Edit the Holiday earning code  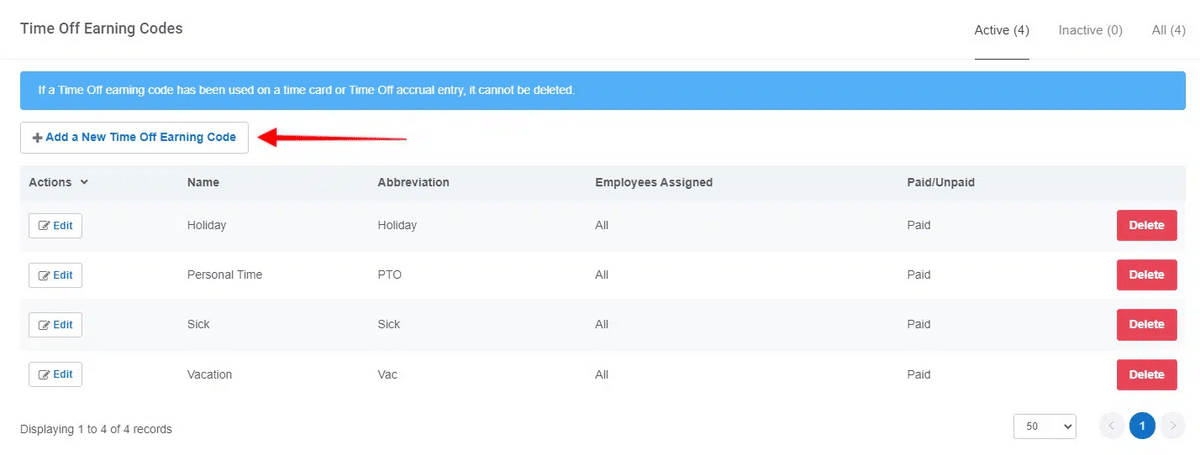pyautogui.click(x=55, y=225)
